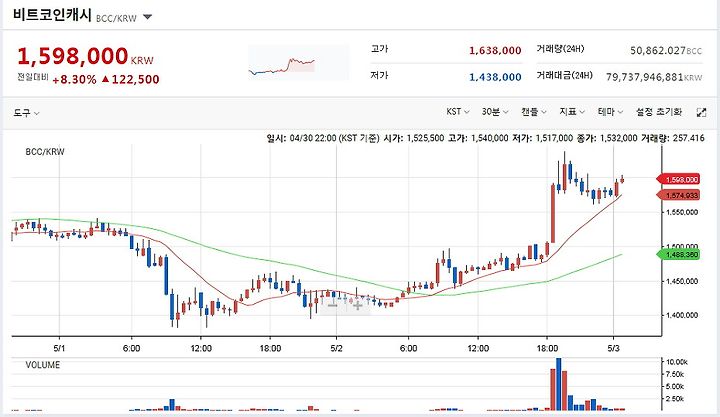Open the 테마 theme dropdown
Image resolution: width=720 pixels, height=417 pixels.
pyautogui.click(x=610, y=112)
